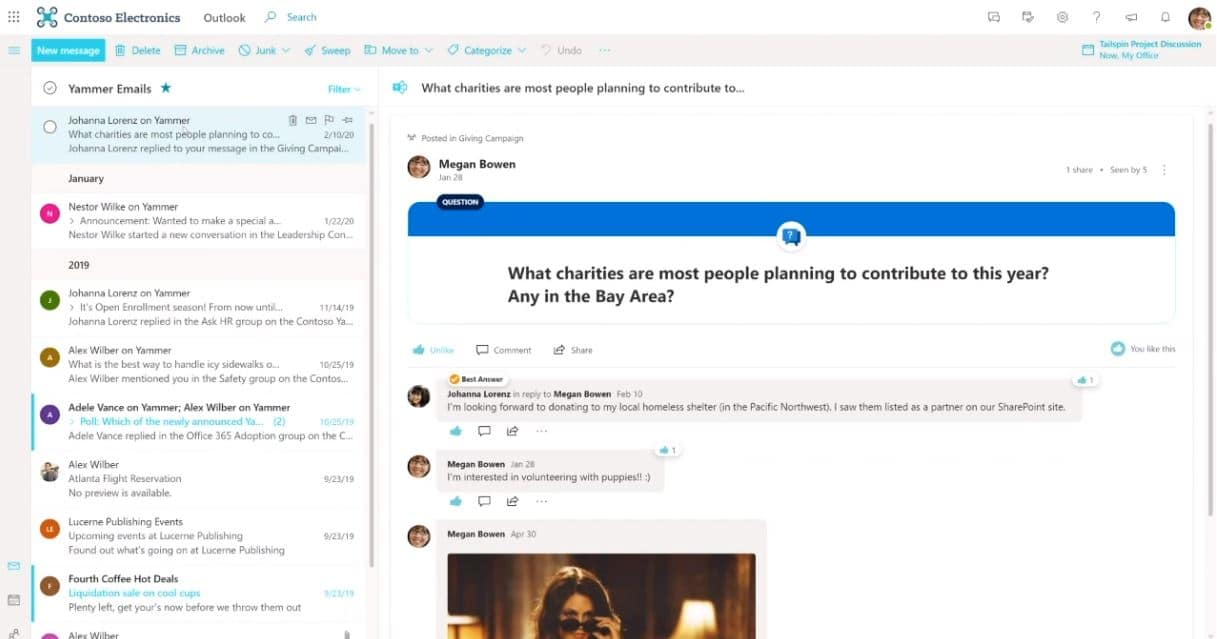Sweep messages from sender
The width and height of the screenshot is (1217, 639).
point(328,50)
